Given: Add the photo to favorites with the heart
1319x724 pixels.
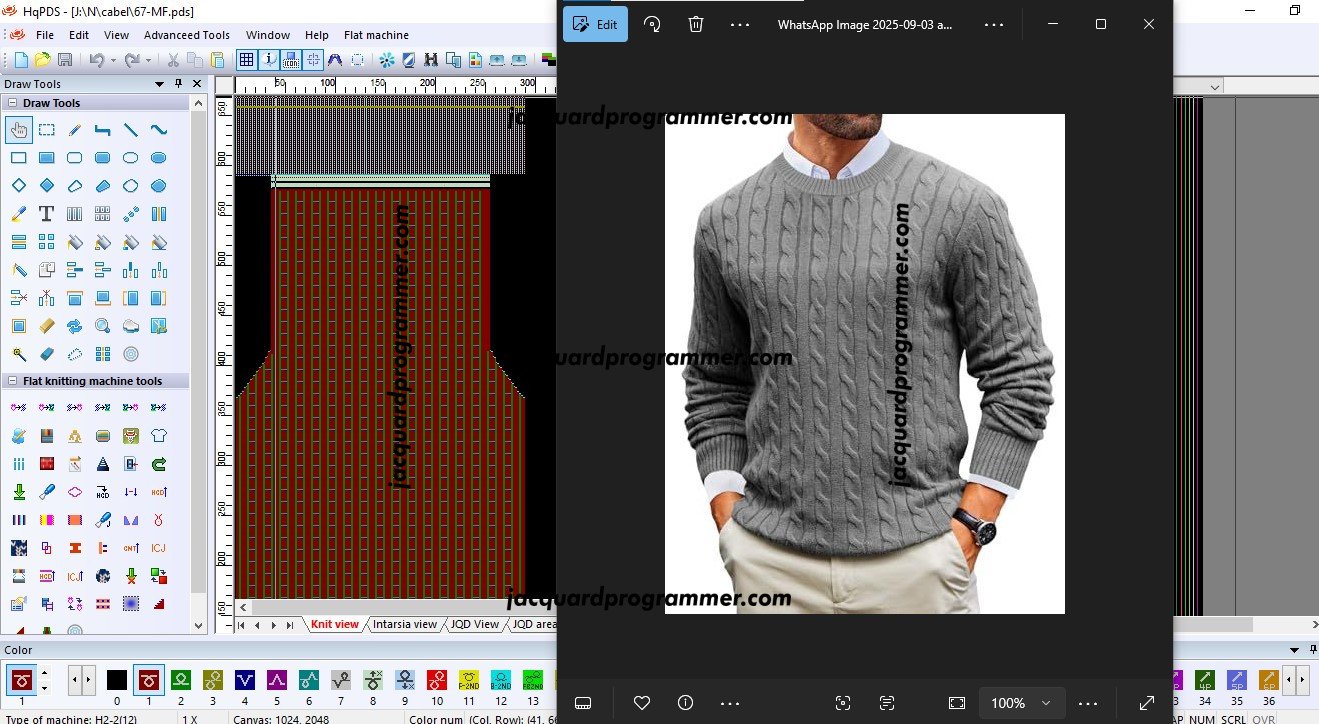Looking at the screenshot, I should (x=642, y=703).
